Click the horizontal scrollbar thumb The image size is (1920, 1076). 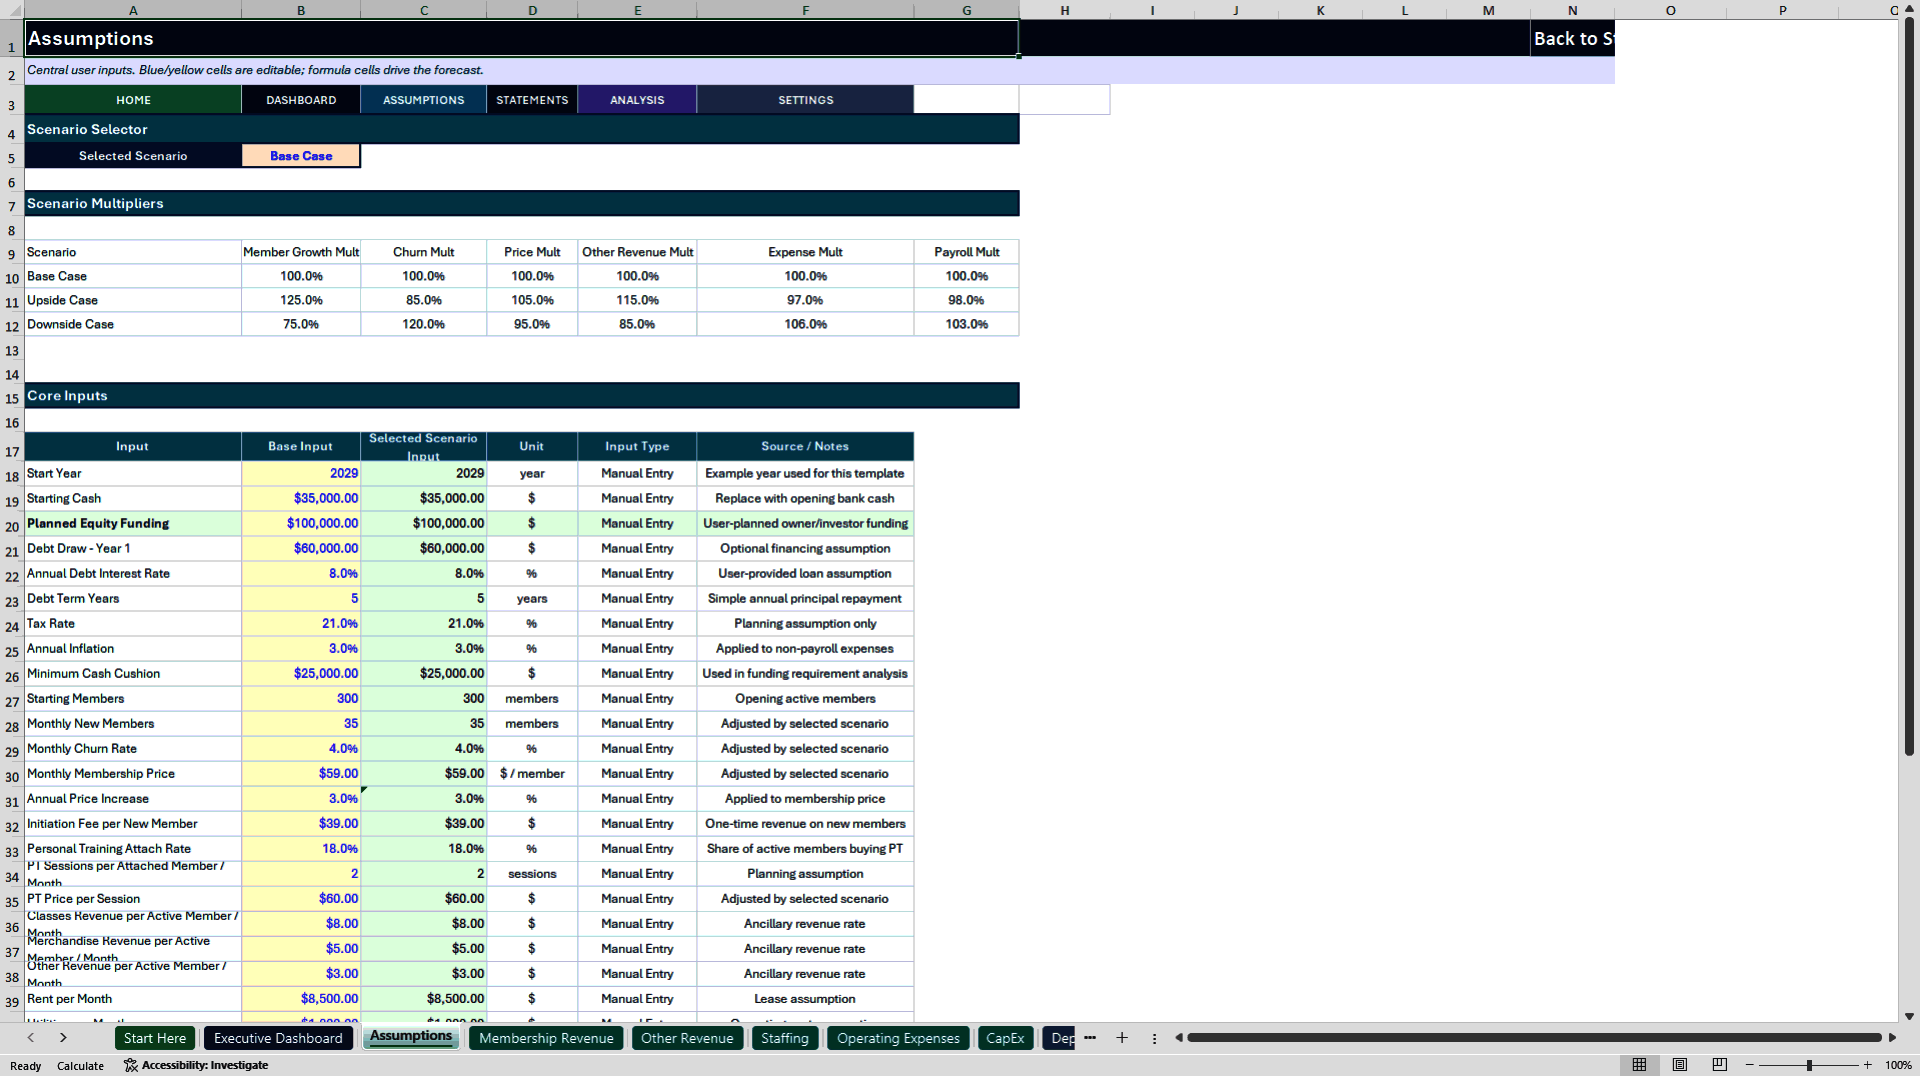1534,1038
